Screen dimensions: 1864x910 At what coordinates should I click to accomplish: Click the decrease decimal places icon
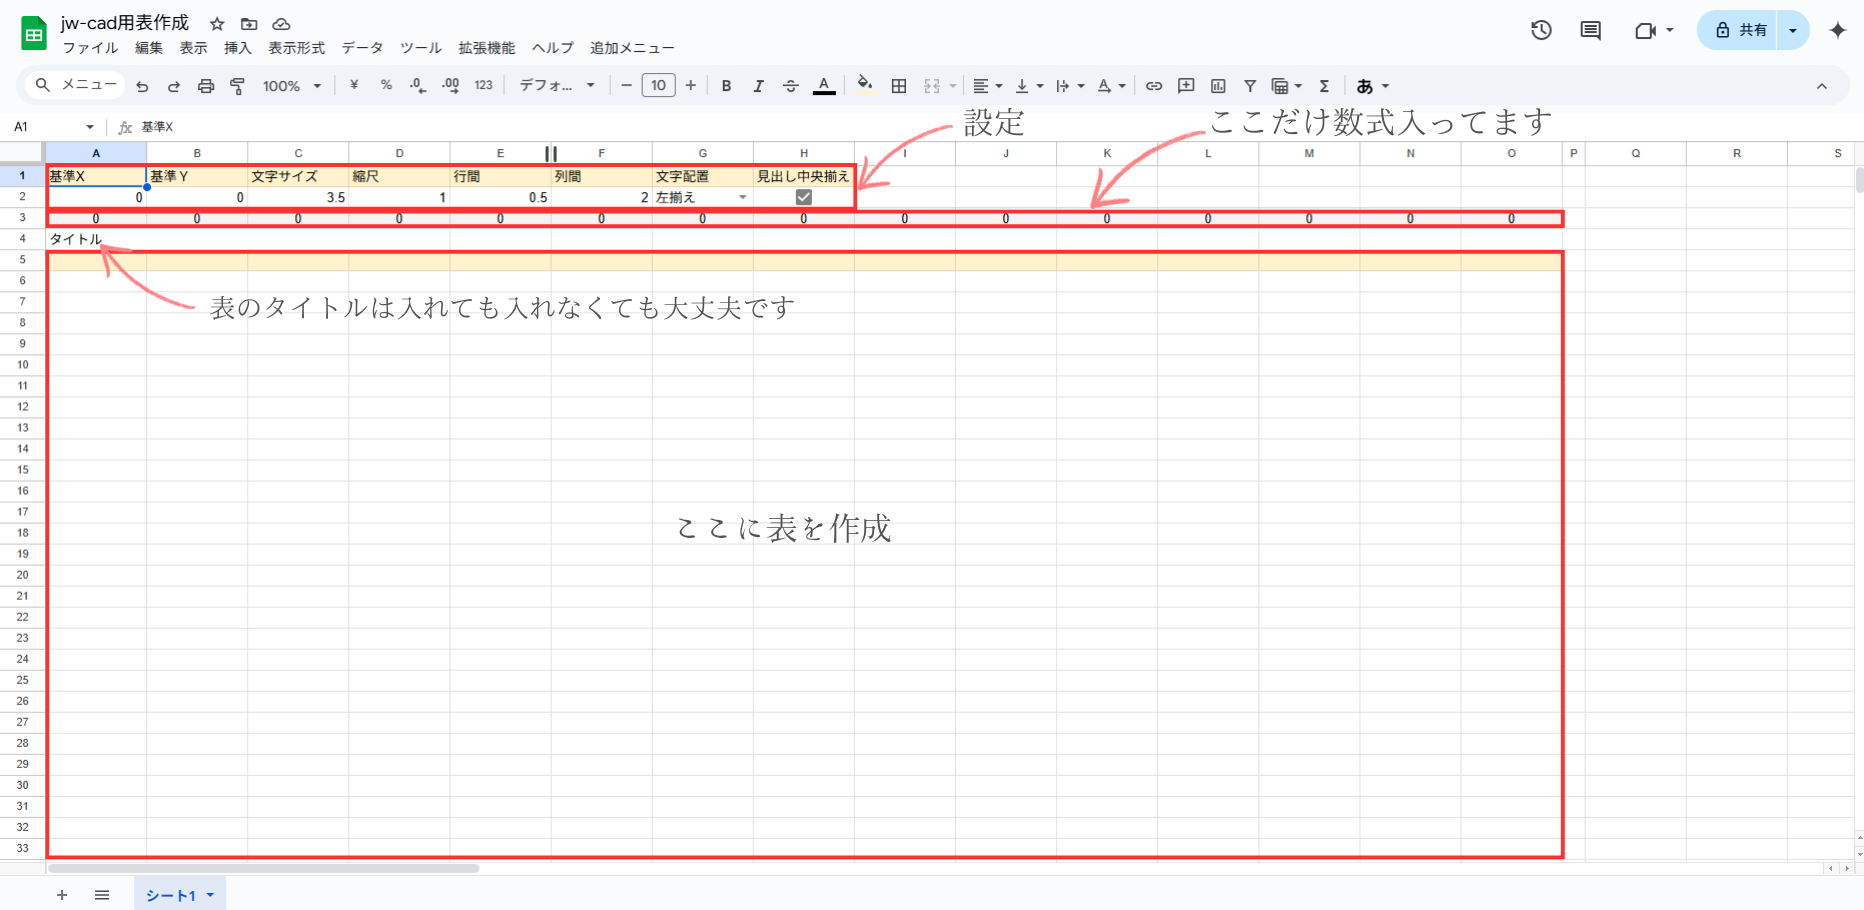click(x=417, y=86)
